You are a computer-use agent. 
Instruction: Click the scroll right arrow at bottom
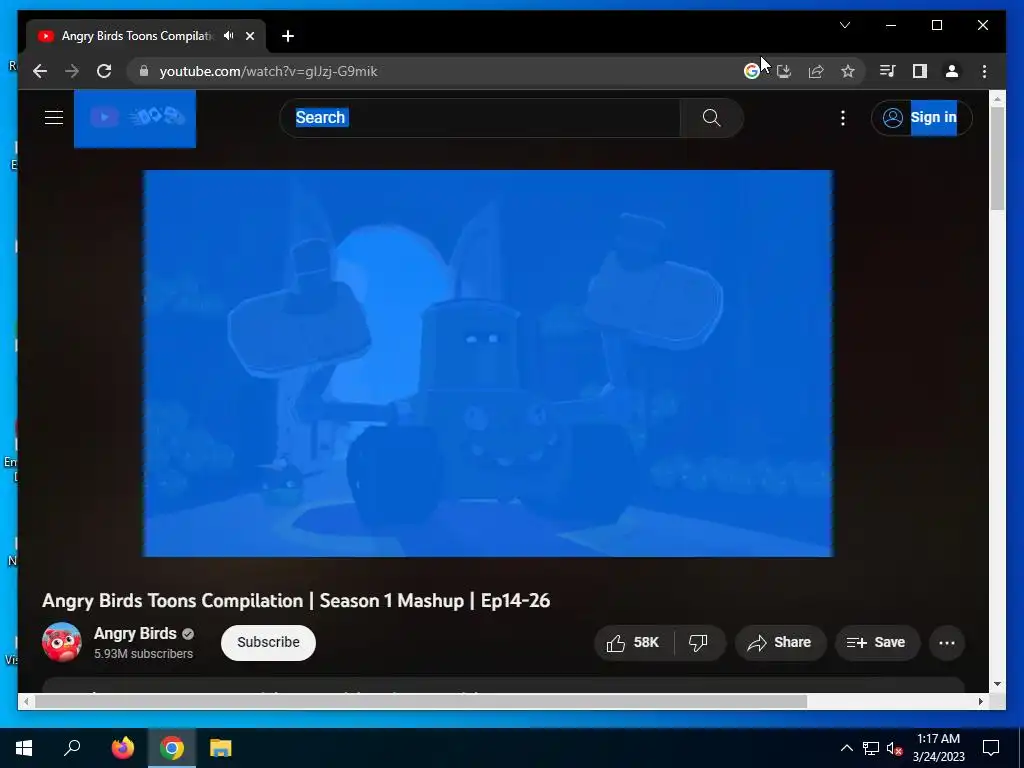[x=980, y=701]
